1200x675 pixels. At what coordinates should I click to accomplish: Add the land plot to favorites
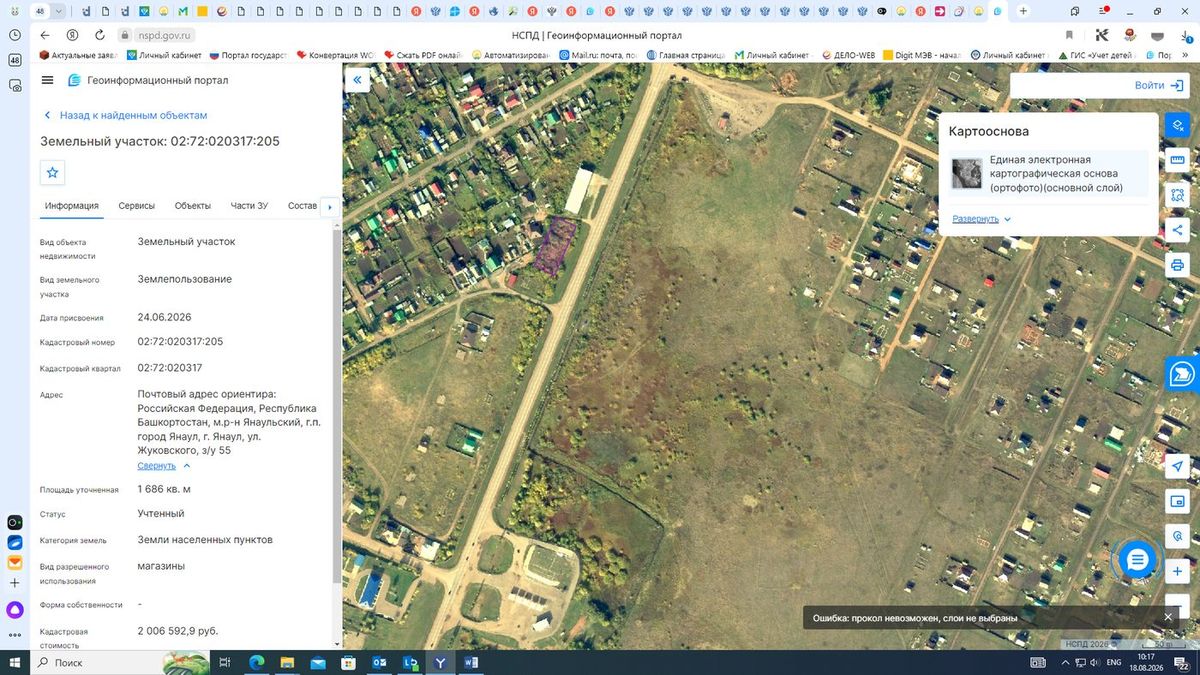coord(53,172)
